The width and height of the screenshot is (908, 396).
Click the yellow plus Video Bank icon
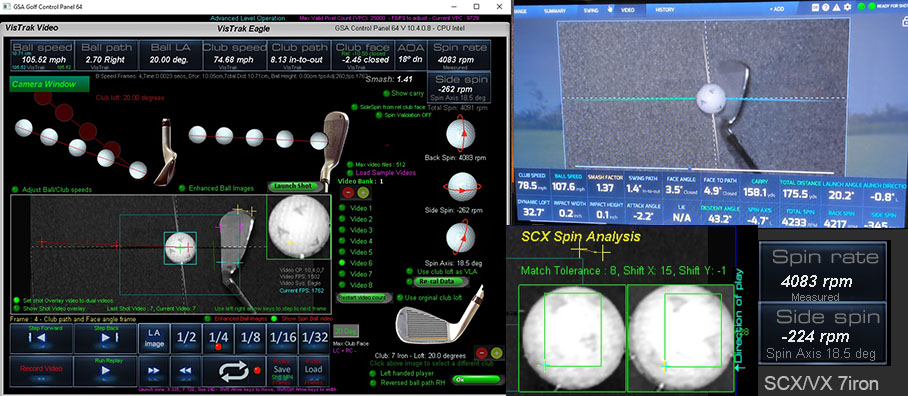[x=362, y=192]
